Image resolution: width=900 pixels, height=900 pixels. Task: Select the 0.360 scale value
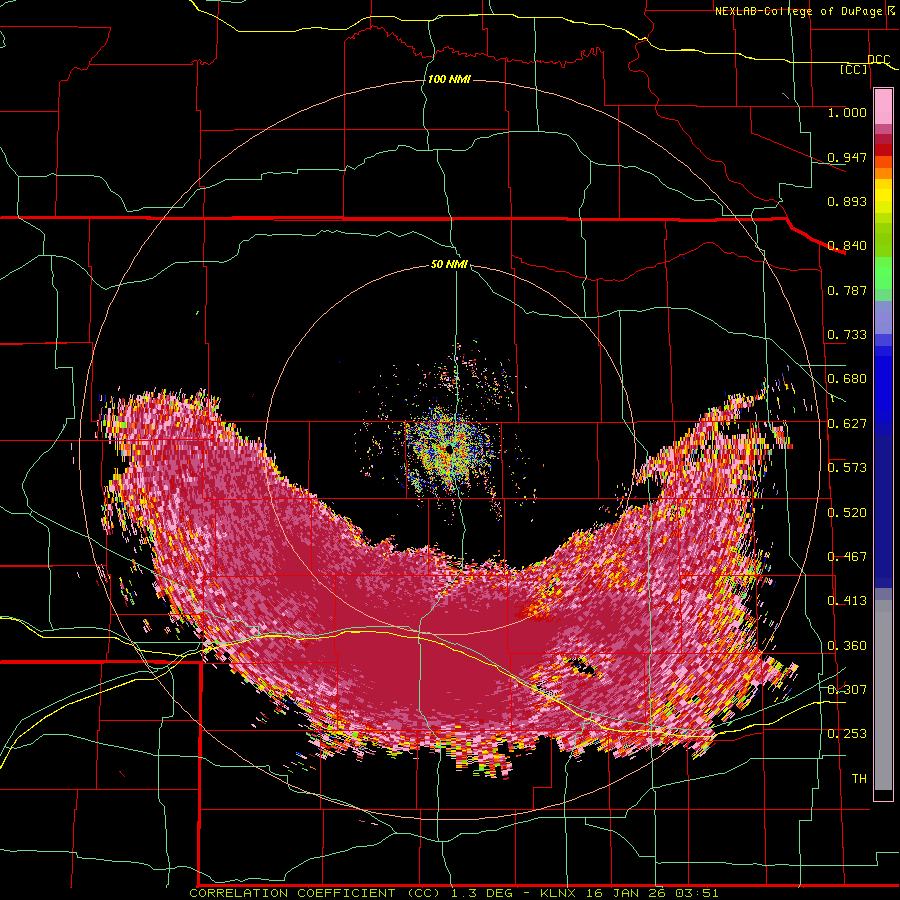(x=847, y=646)
